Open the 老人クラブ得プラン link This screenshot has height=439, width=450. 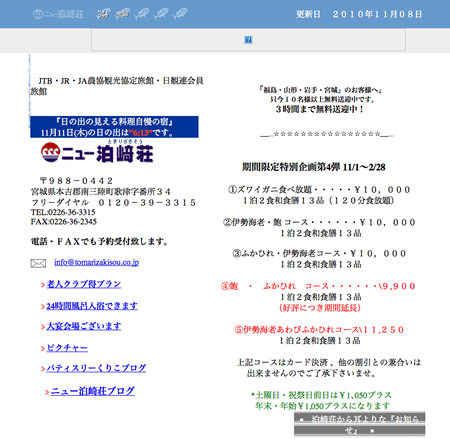[84, 284]
